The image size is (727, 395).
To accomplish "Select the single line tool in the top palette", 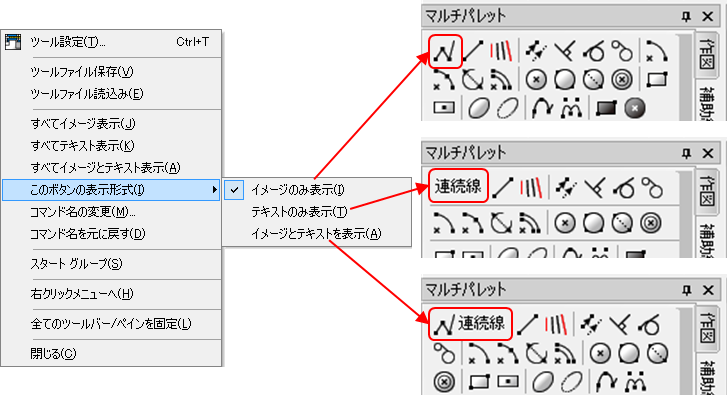I will (x=473, y=51).
